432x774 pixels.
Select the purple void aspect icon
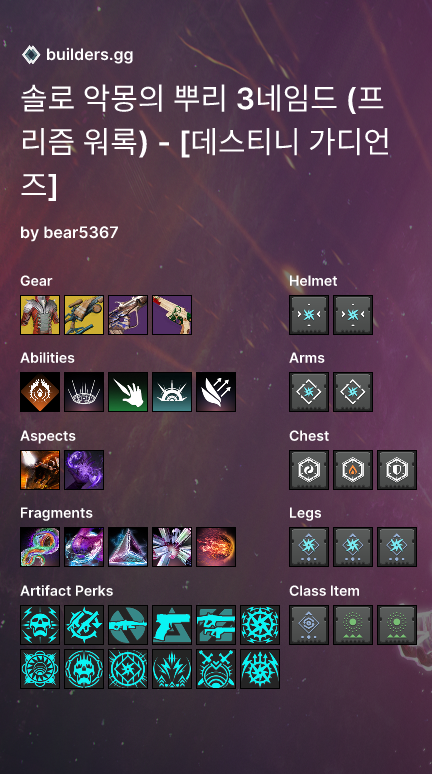coord(84,470)
